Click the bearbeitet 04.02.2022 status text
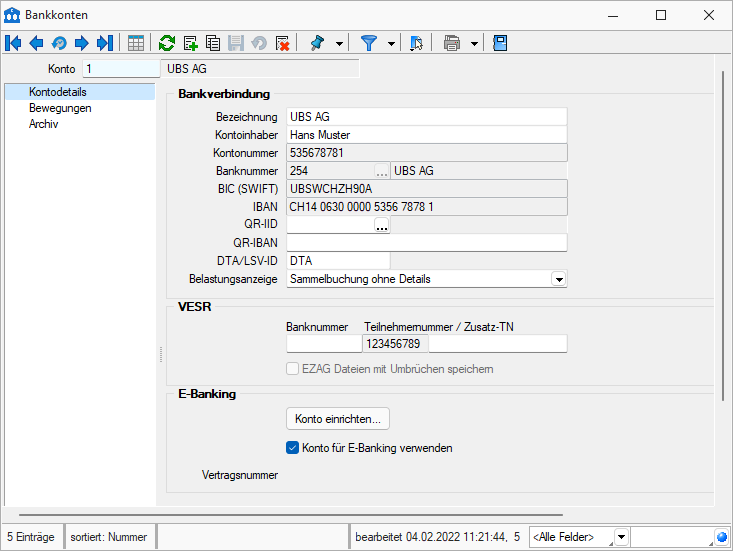 coord(438,537)
